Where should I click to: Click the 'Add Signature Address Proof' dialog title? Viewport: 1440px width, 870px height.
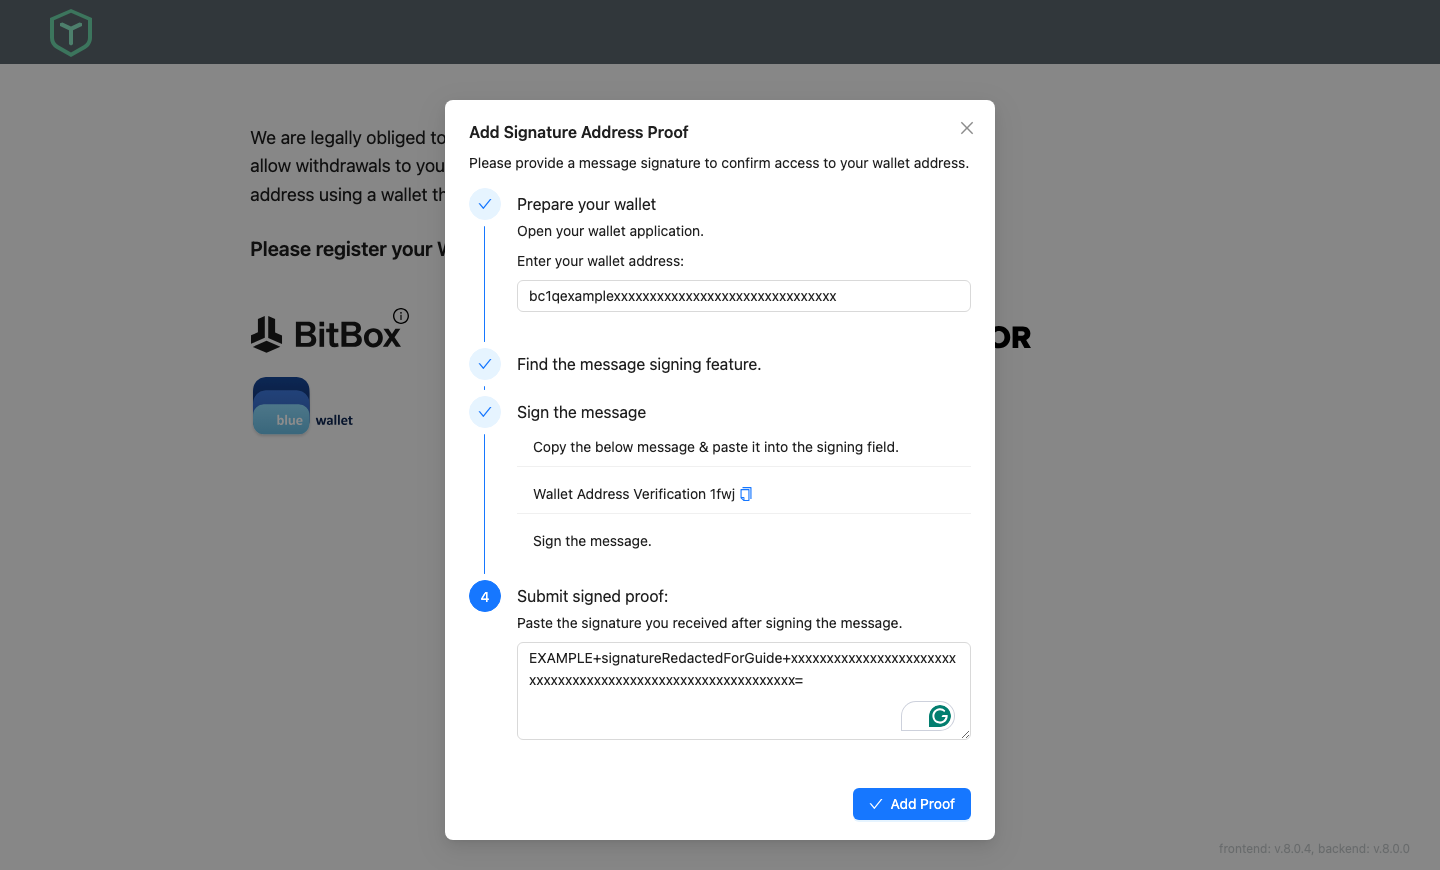tap(578, 132)
